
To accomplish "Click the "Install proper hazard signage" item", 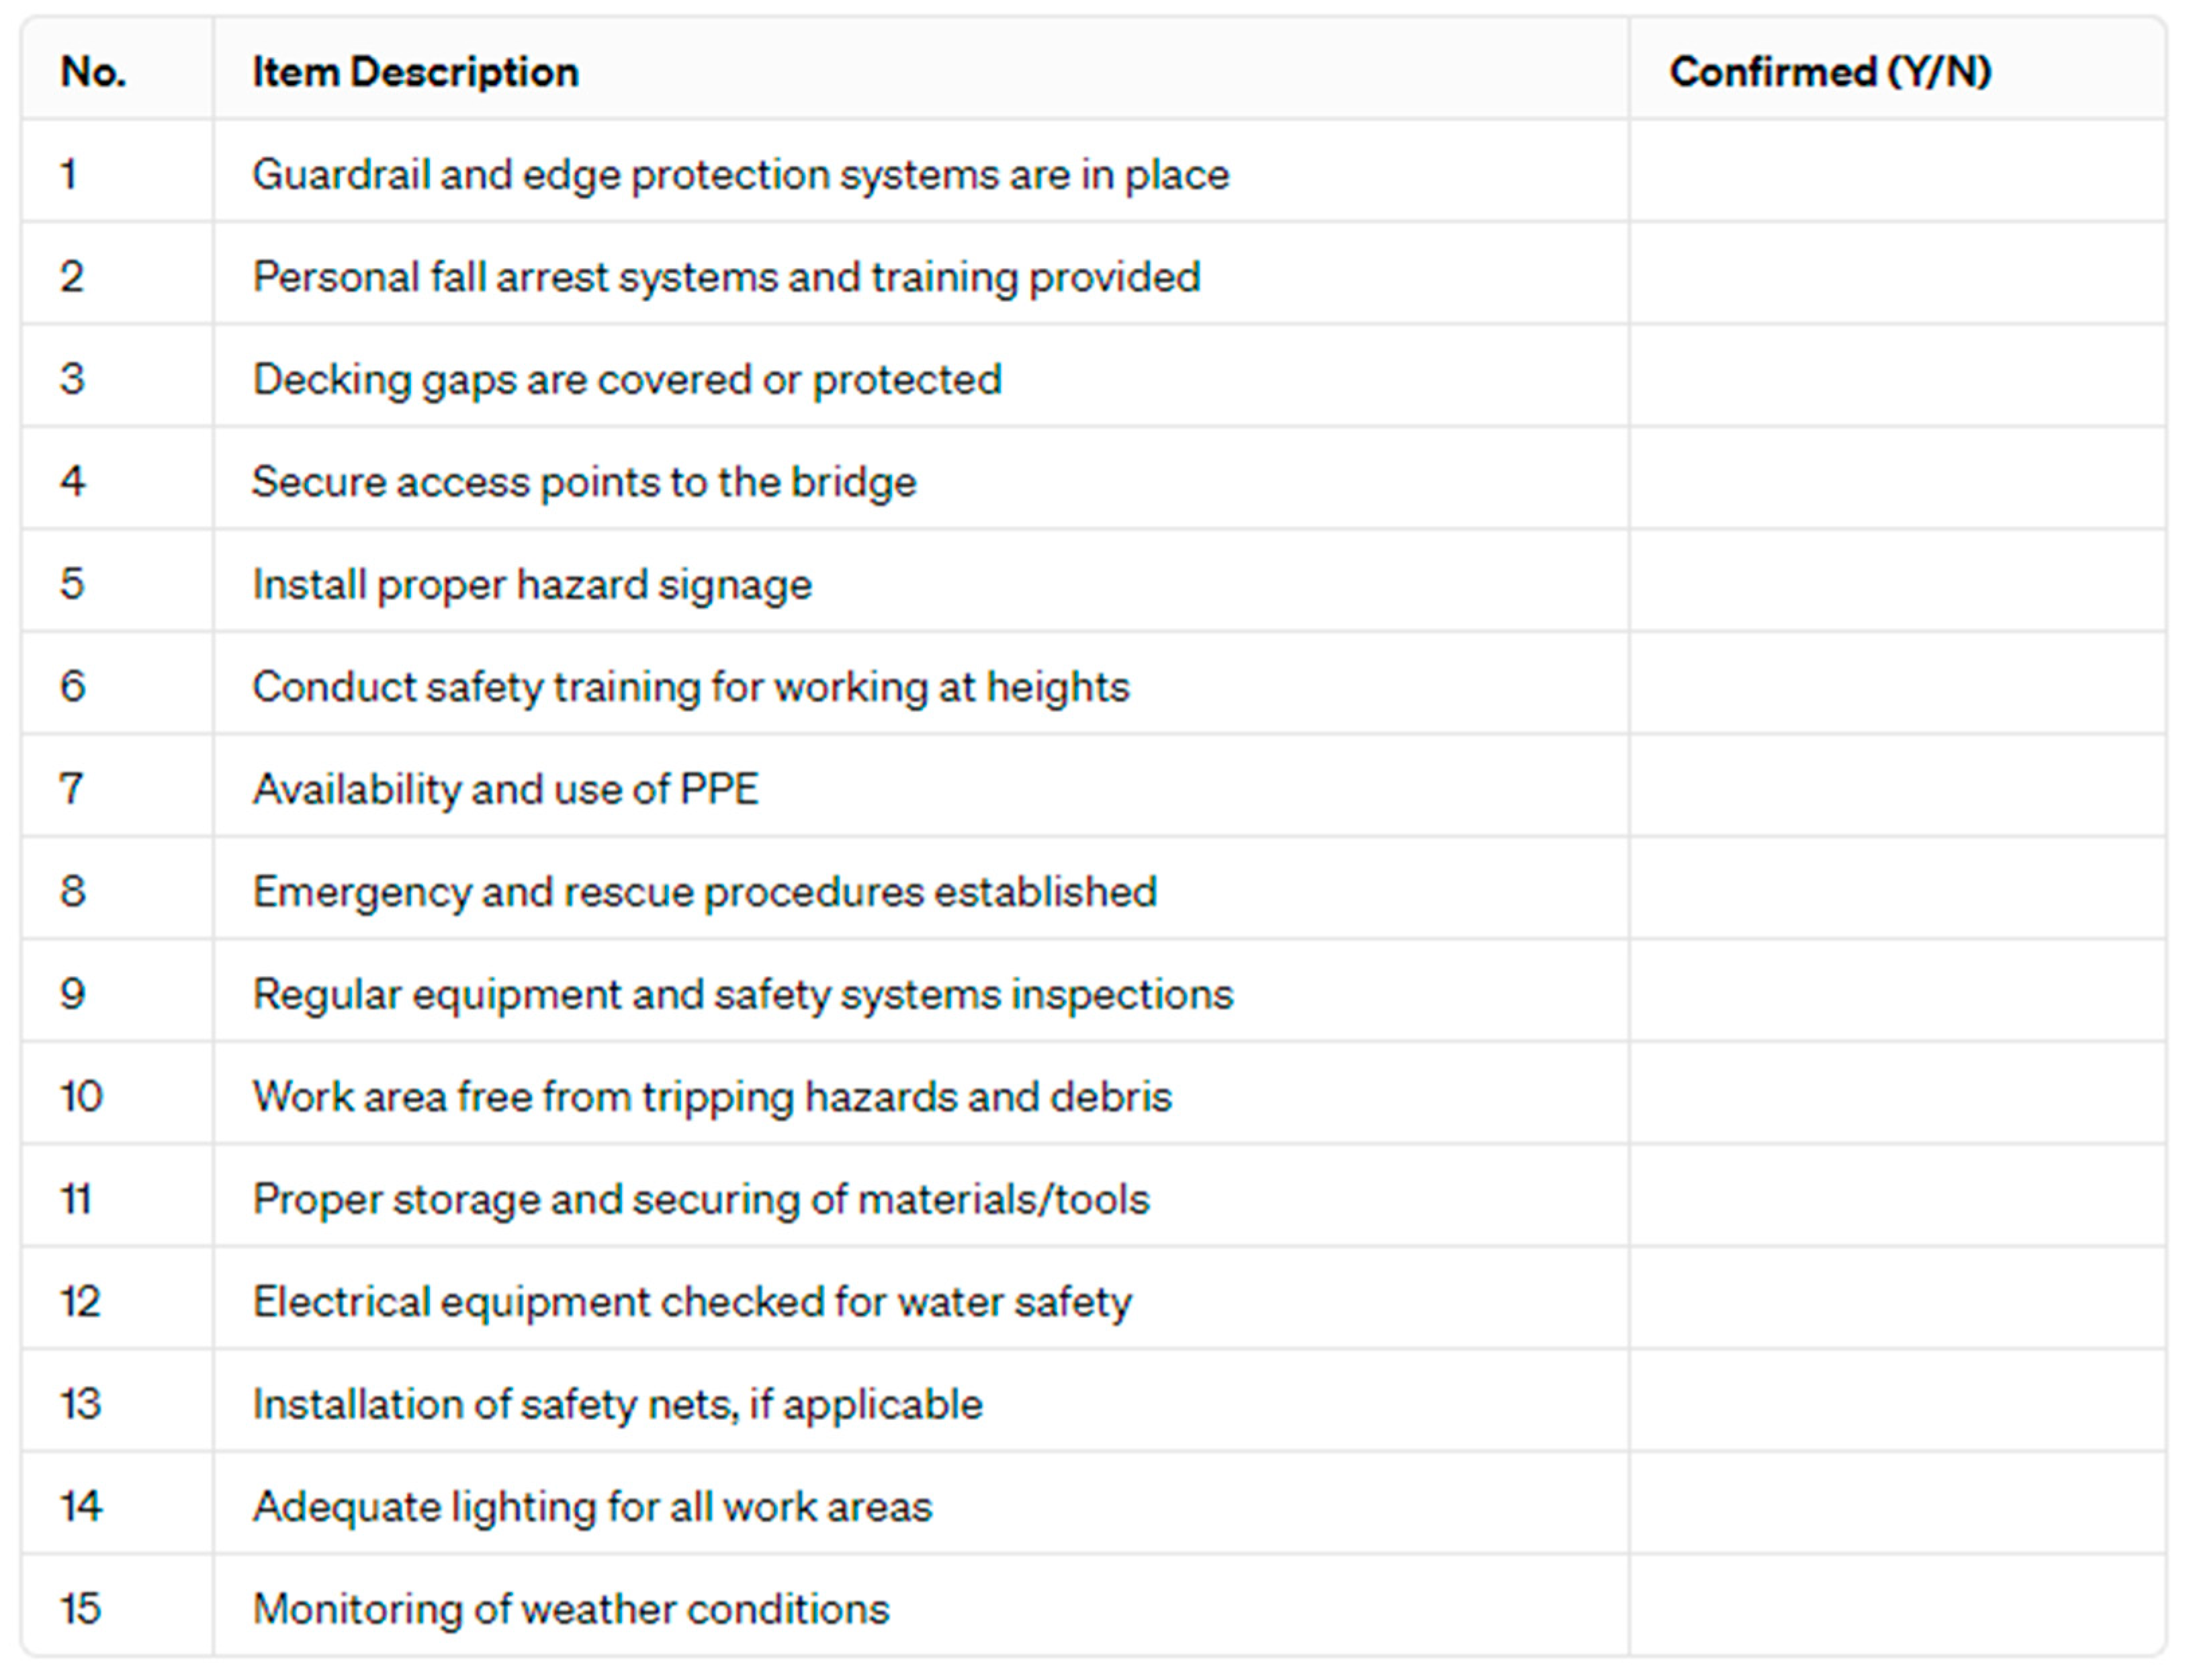I will (532, 584).
